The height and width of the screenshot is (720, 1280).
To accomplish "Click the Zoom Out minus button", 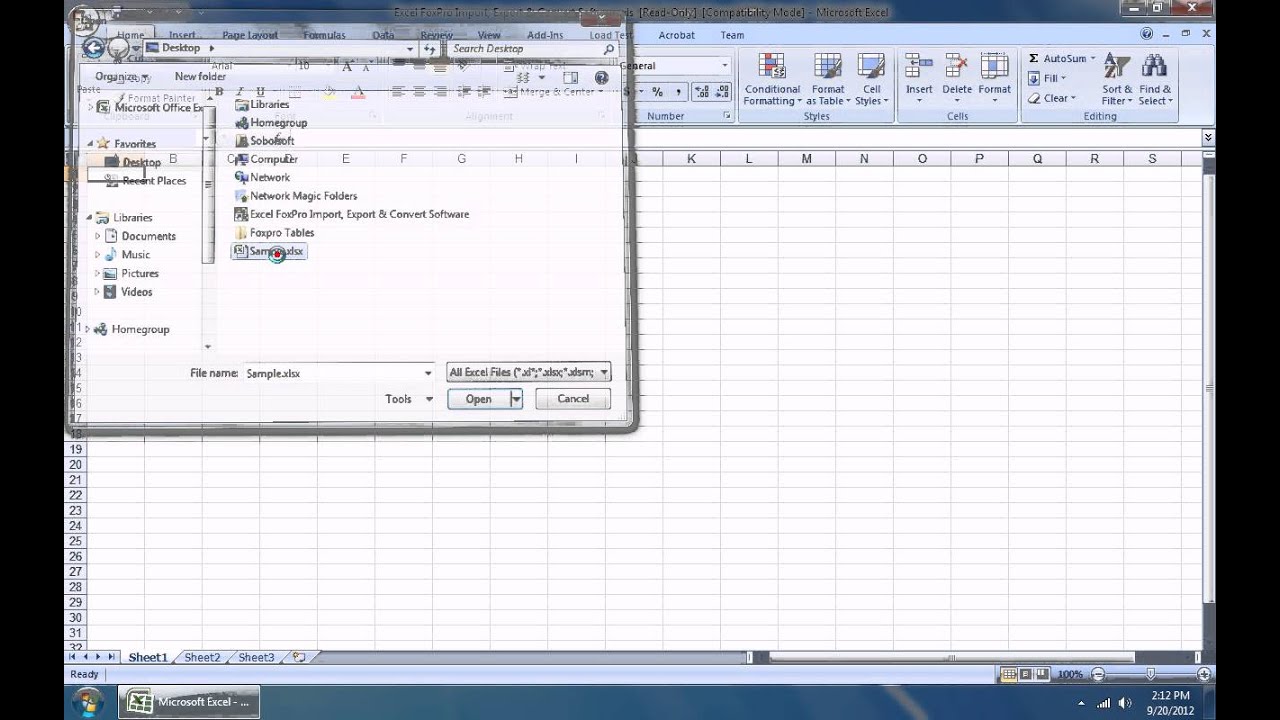I will coord(1098,675).
